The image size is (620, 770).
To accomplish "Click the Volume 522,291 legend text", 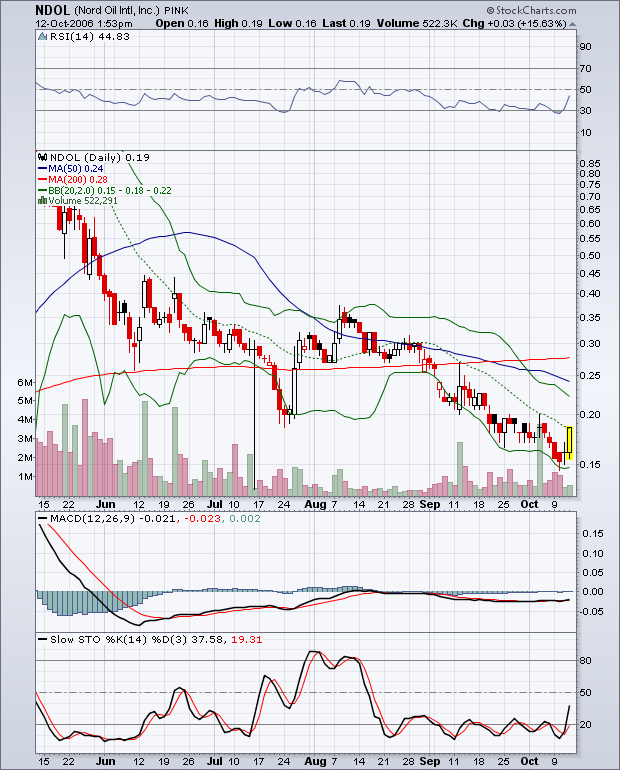I will click(x=83, y=201).
